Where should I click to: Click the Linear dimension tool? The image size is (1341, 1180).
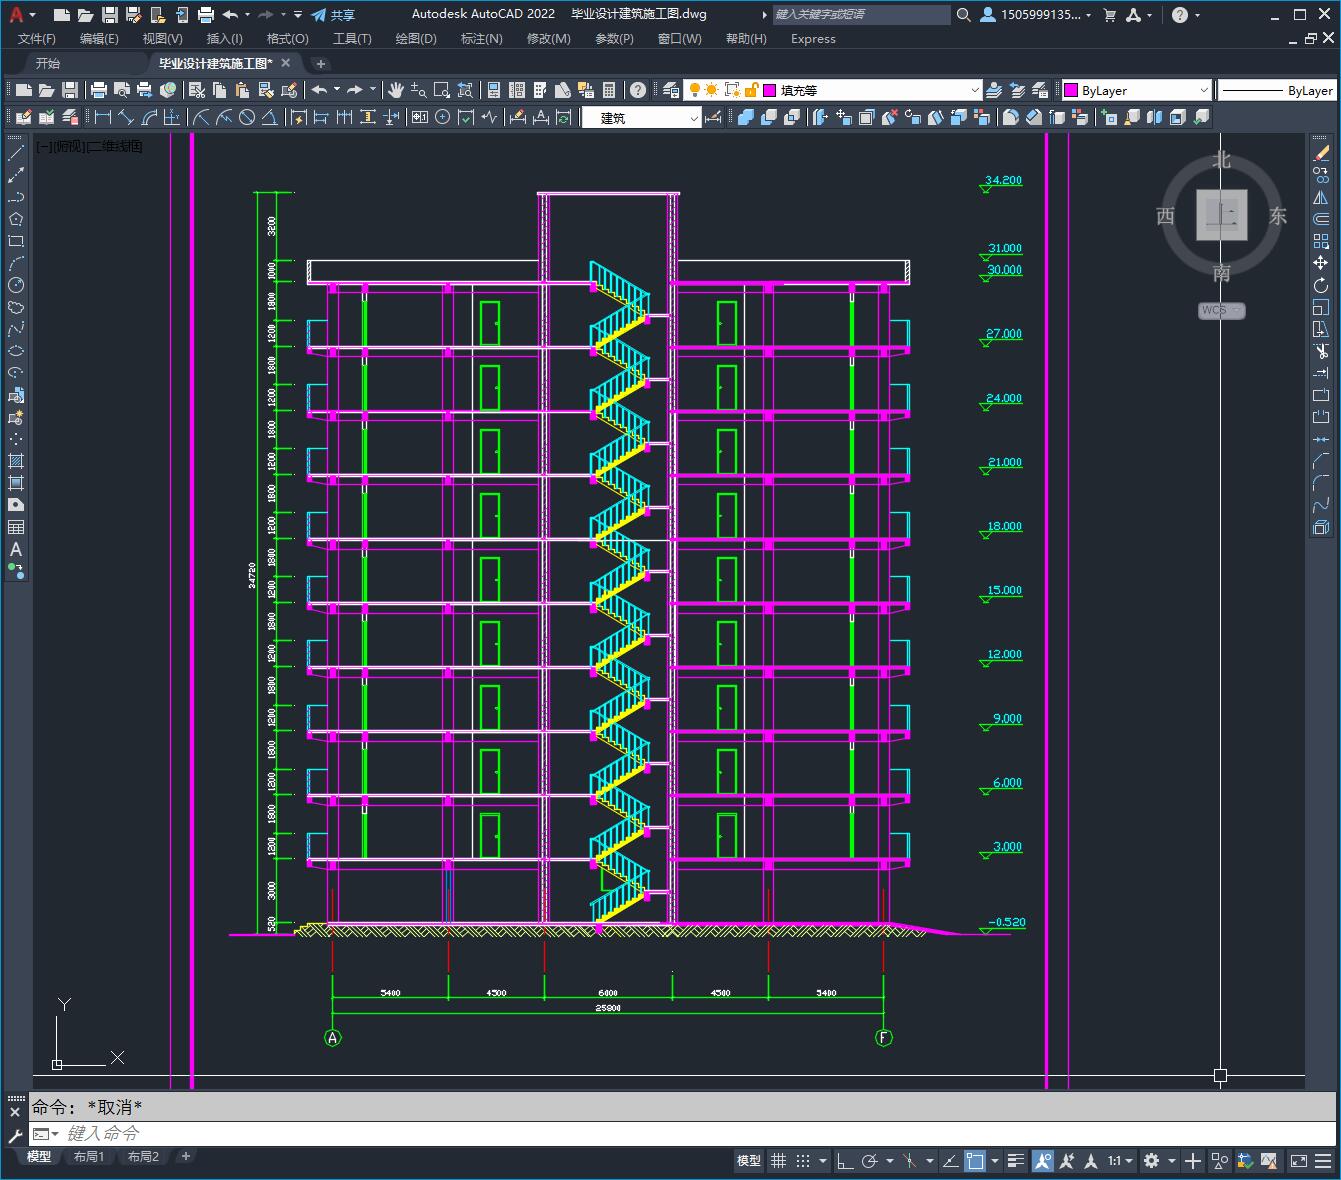(x=103, y=117)
